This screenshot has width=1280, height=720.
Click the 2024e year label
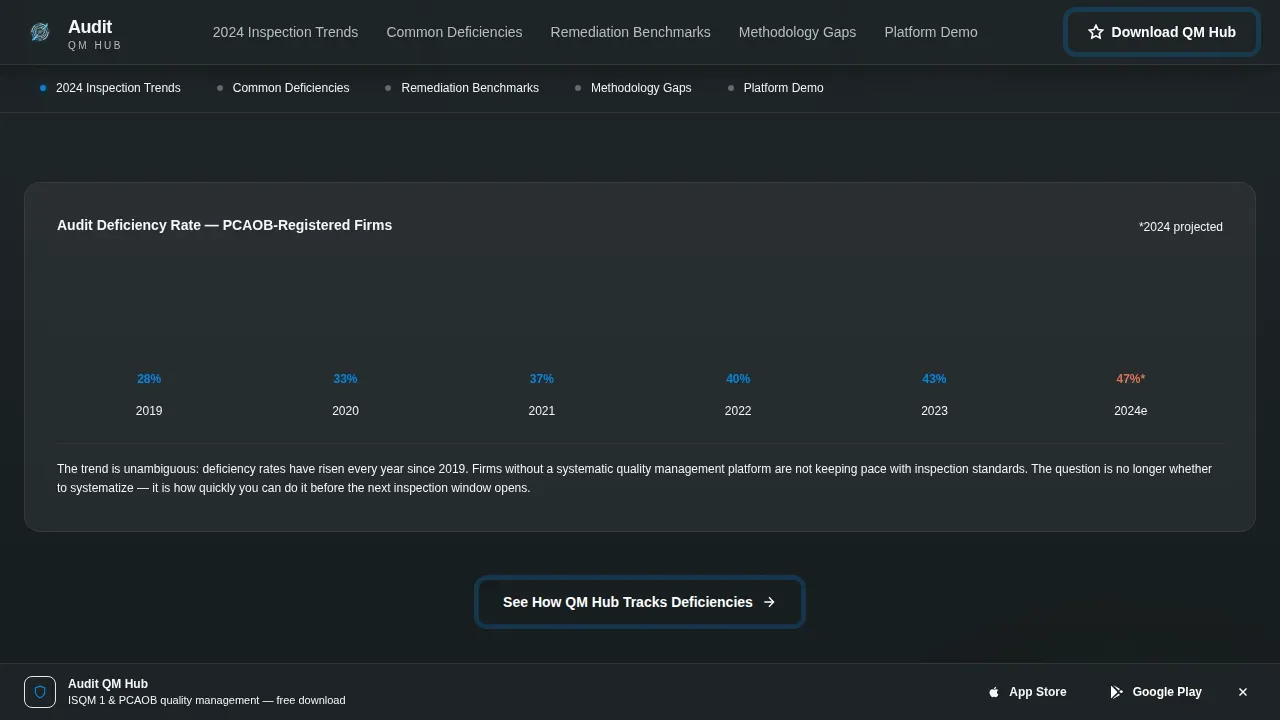1130,411
